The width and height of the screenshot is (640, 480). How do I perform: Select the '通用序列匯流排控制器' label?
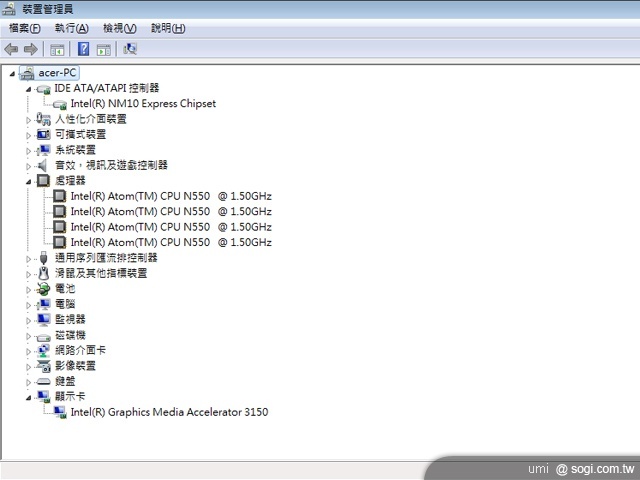pyautogui.click(x=106, y=258)
